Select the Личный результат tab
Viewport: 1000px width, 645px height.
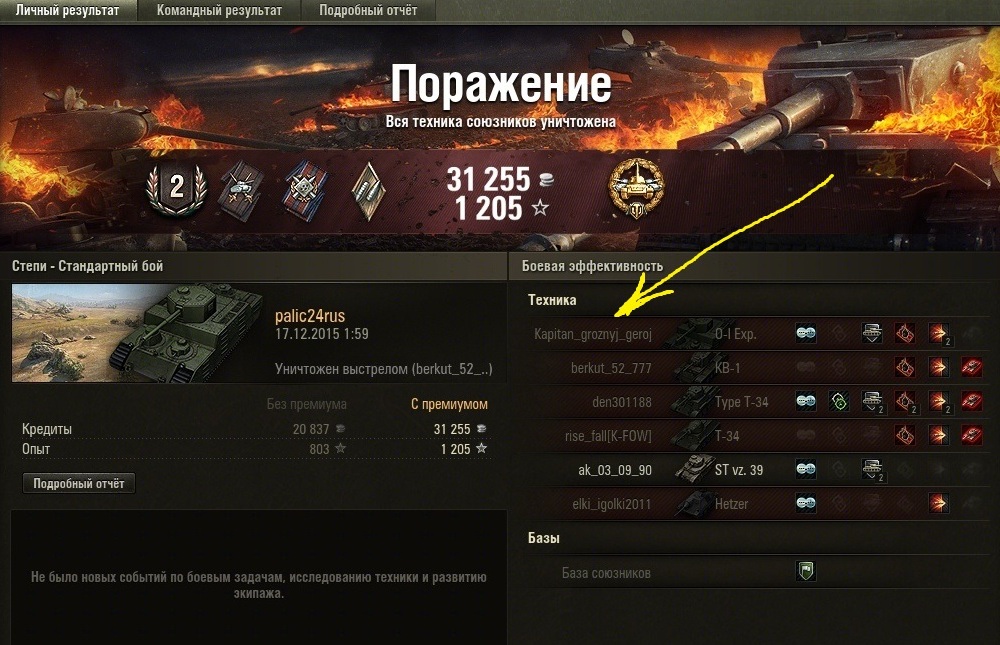pos(68,11)
